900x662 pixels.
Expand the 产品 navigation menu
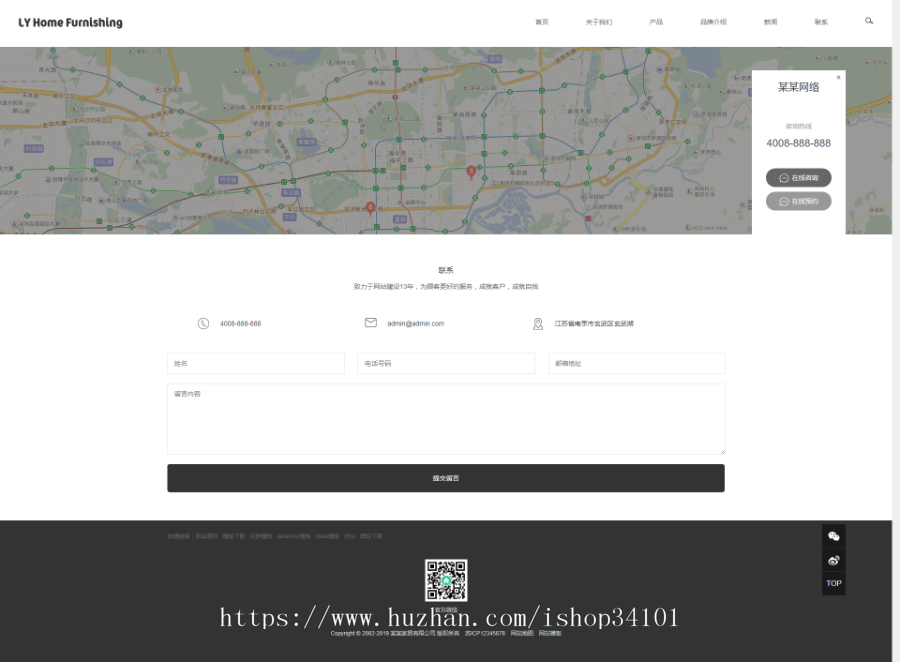[x=655, y=20]
